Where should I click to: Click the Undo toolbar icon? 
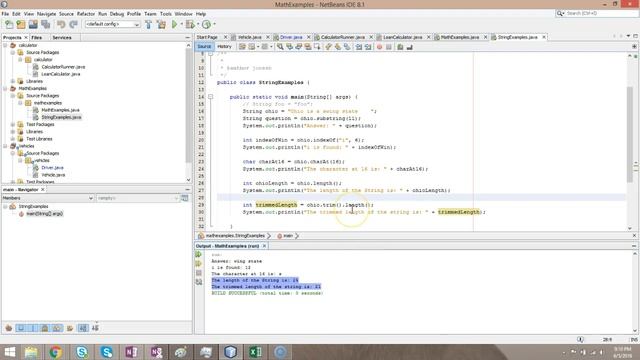click(61, 24)
